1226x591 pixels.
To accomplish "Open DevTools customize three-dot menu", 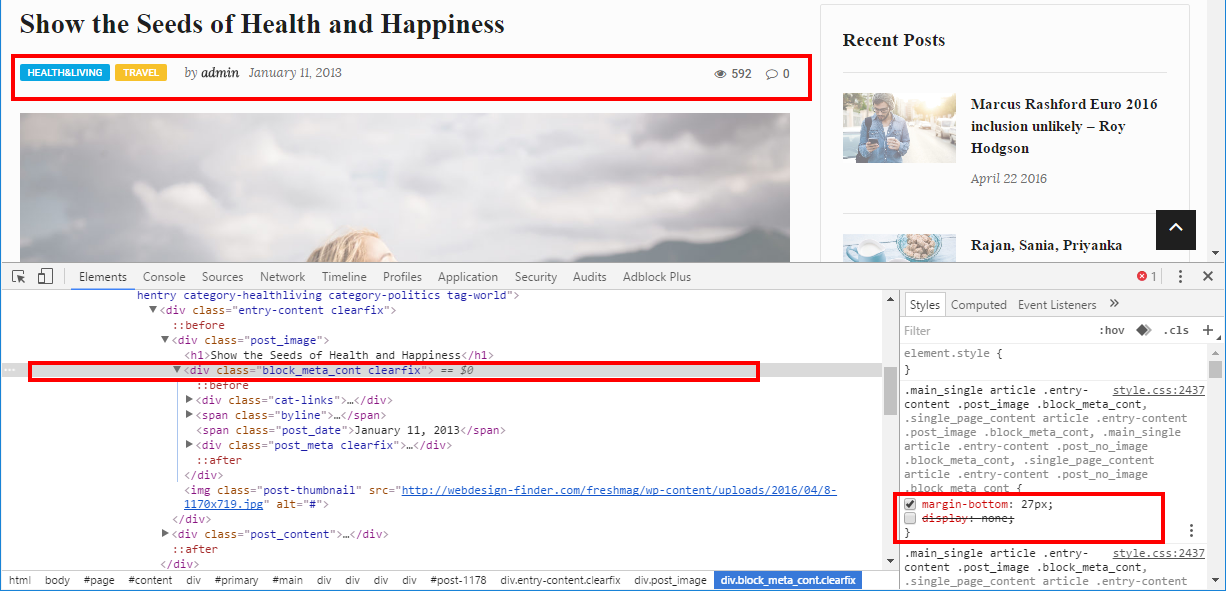I will coord(1180,277).
